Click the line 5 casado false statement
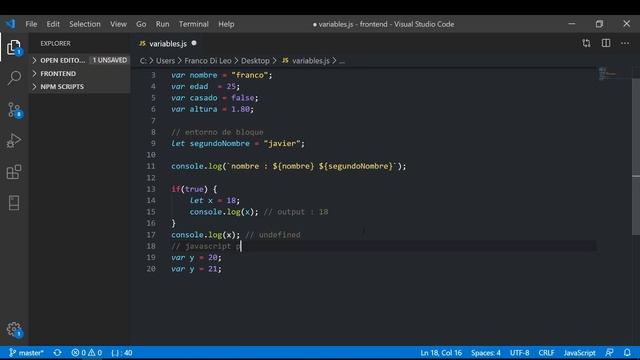640x360 pixels. [214, 98]
